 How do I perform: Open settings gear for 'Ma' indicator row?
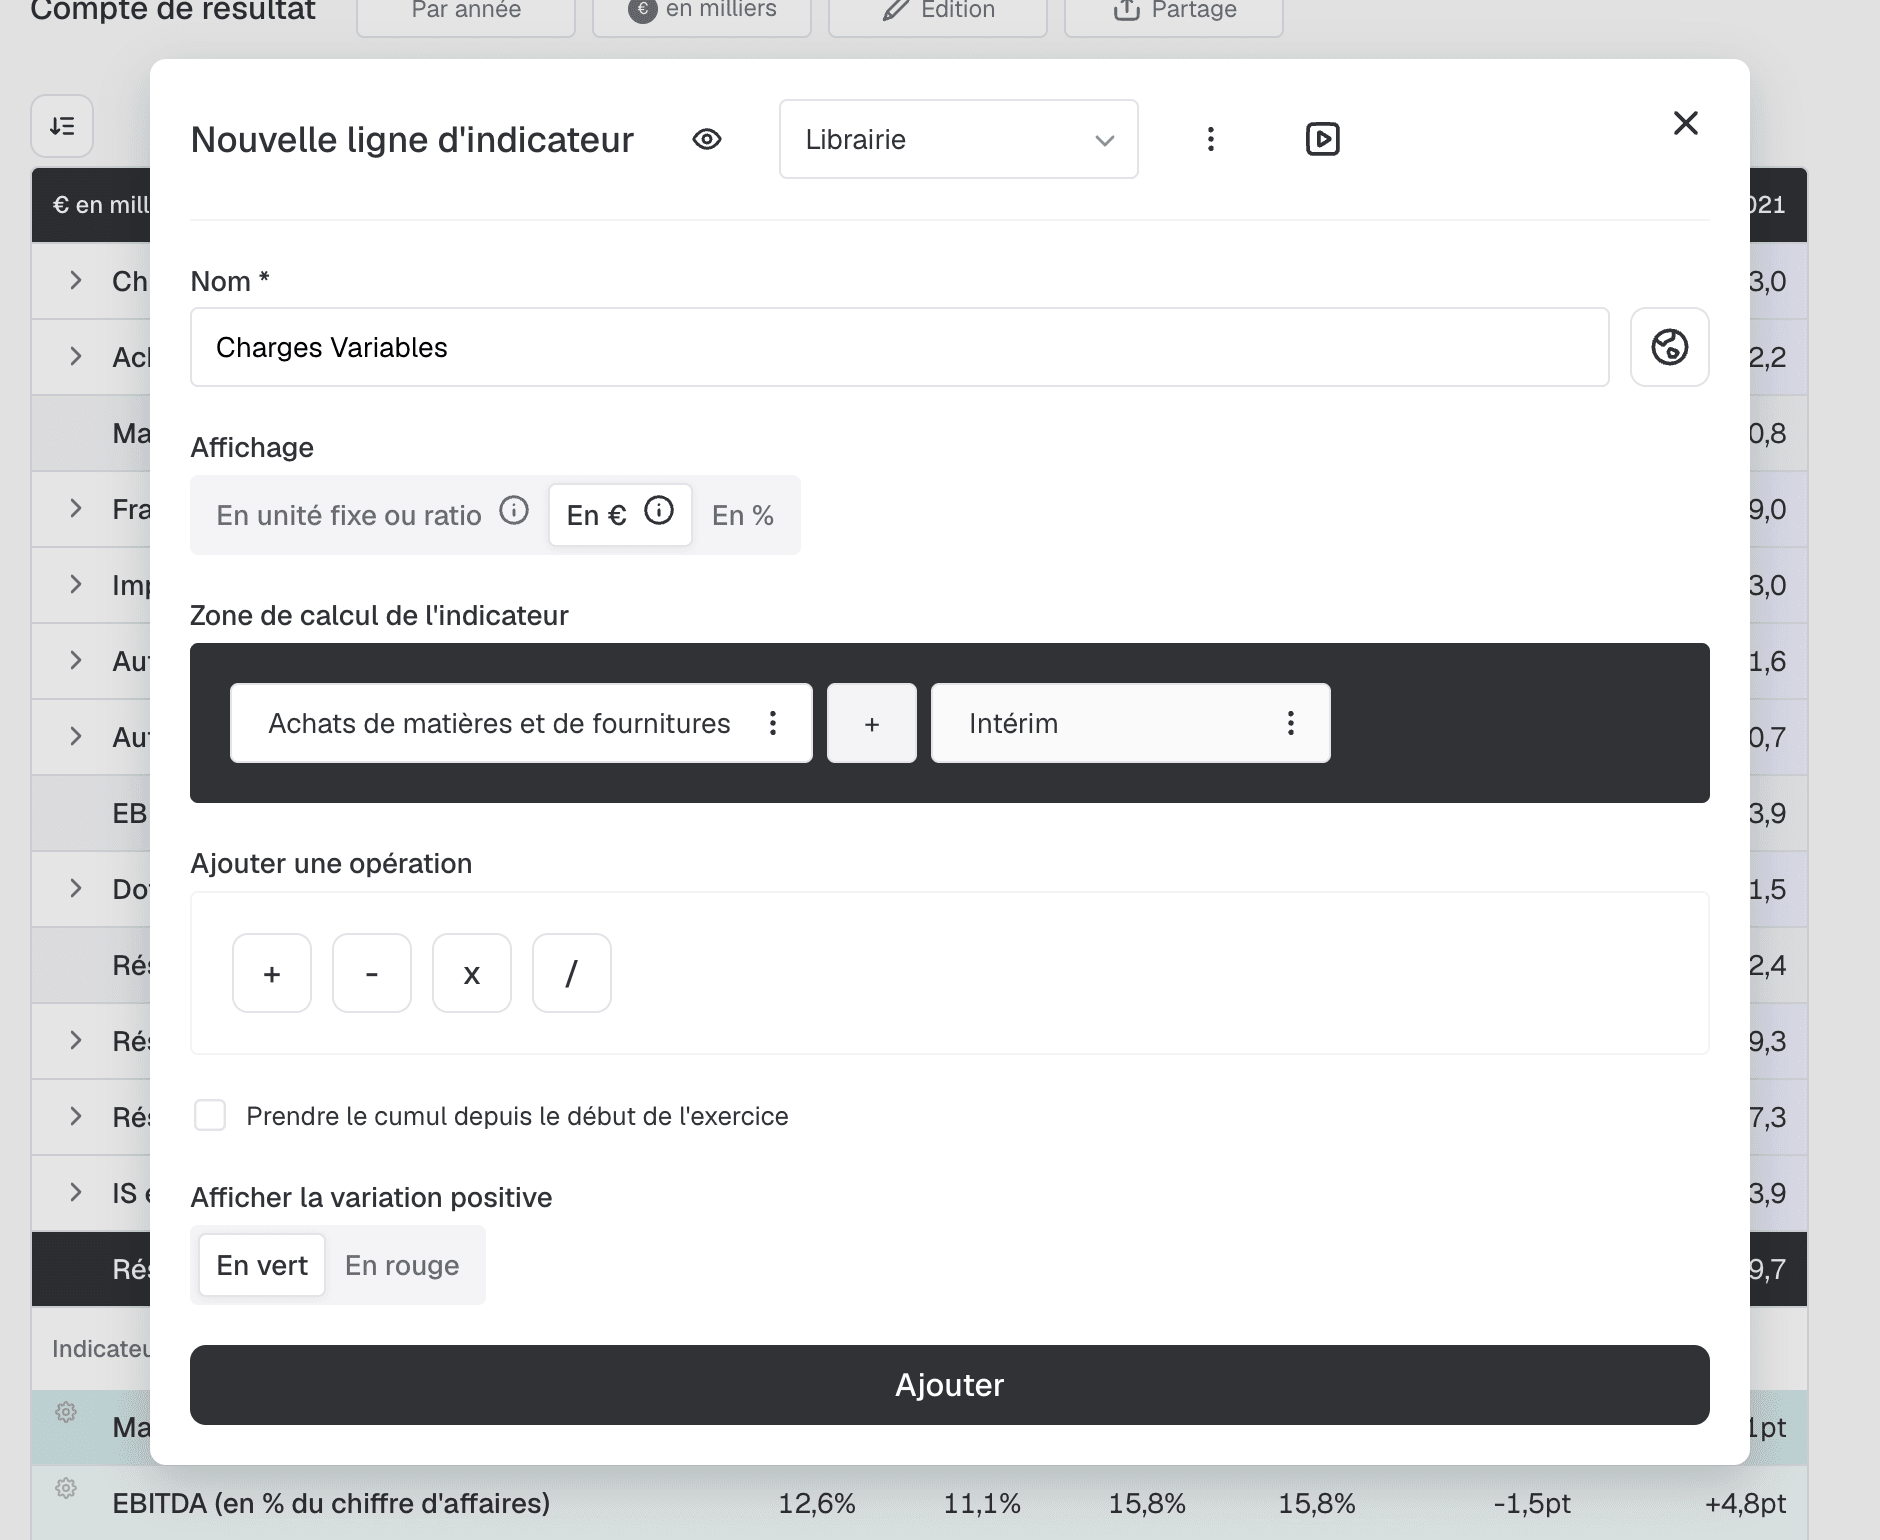tap(66, 1412)
